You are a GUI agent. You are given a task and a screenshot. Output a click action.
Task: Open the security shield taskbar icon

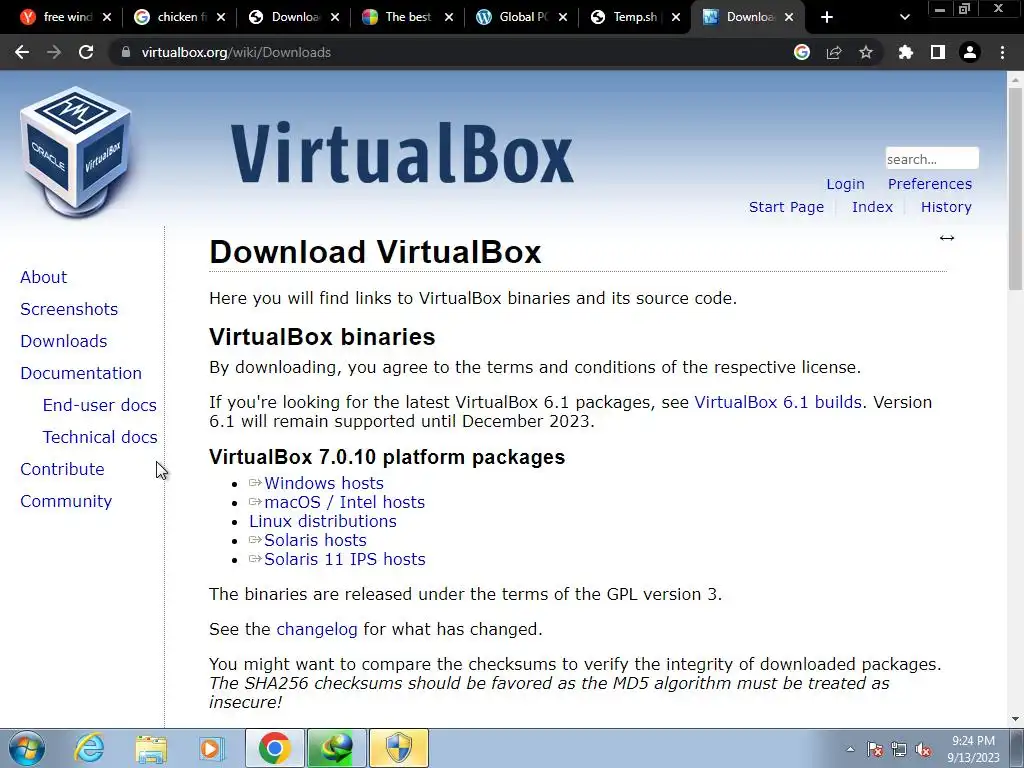pyautogui.click(x=398, y=748)
